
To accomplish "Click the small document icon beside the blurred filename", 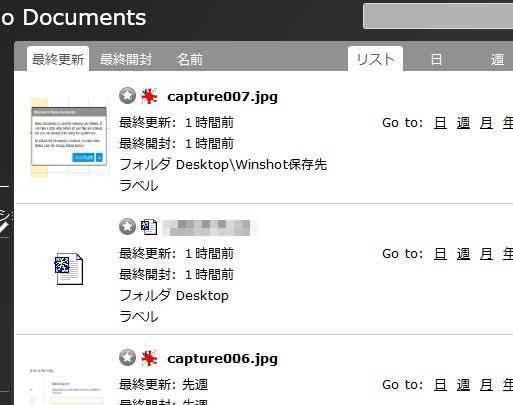I will pyautogui.click(x=149, y=227).
